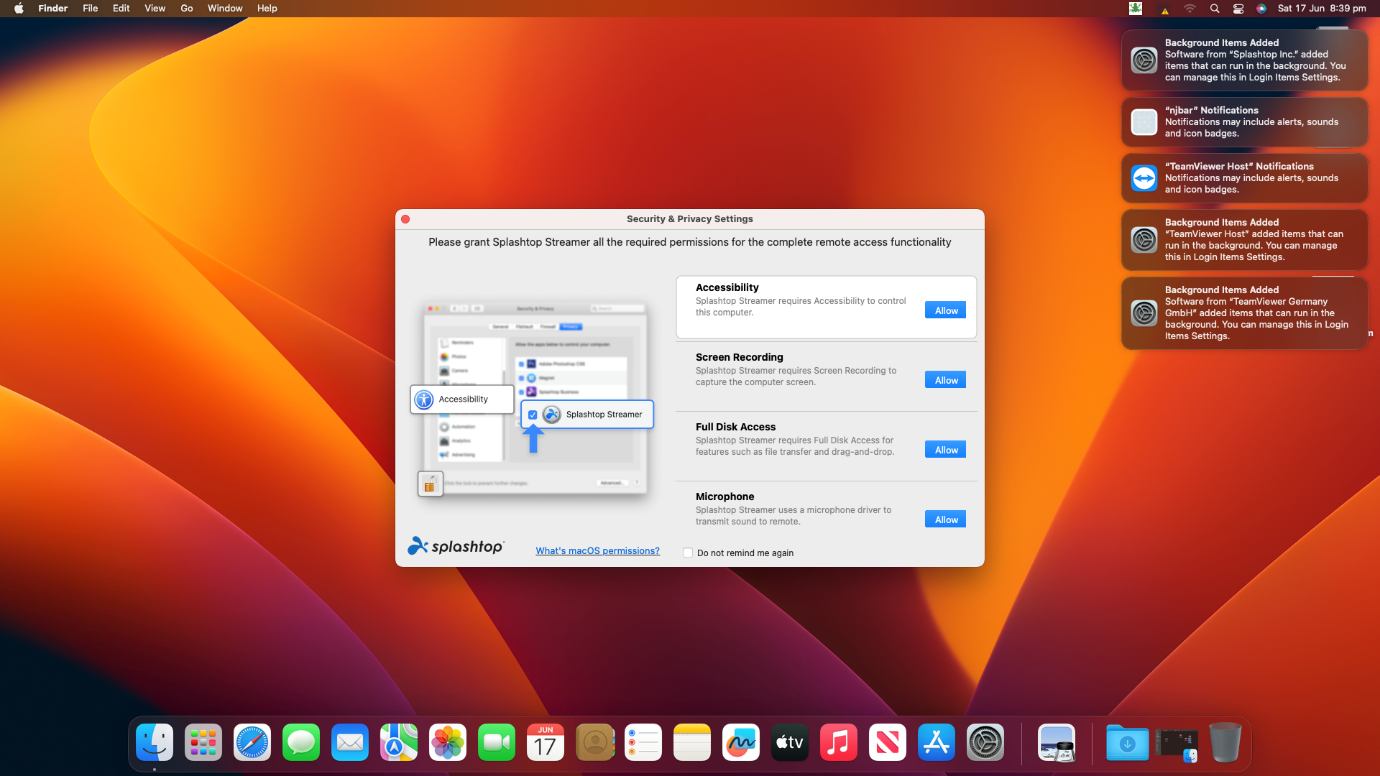Click the Screen Recording heading
This screenshot has height=776, width=1380.
[x=739, y=357]
